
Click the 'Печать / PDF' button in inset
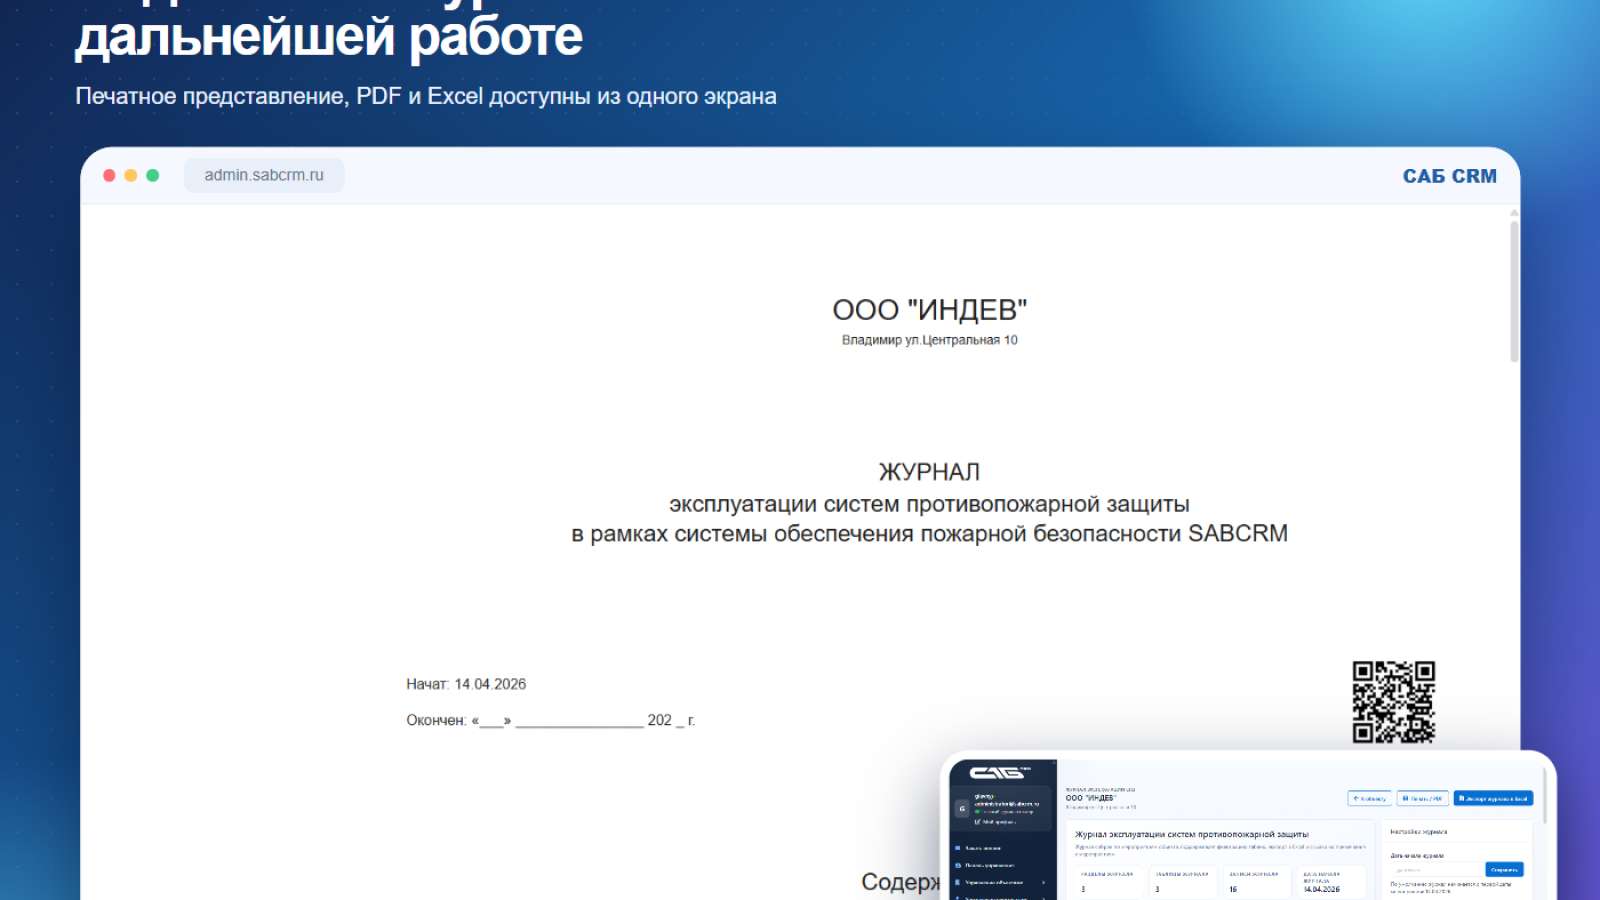click(1422, 798)
